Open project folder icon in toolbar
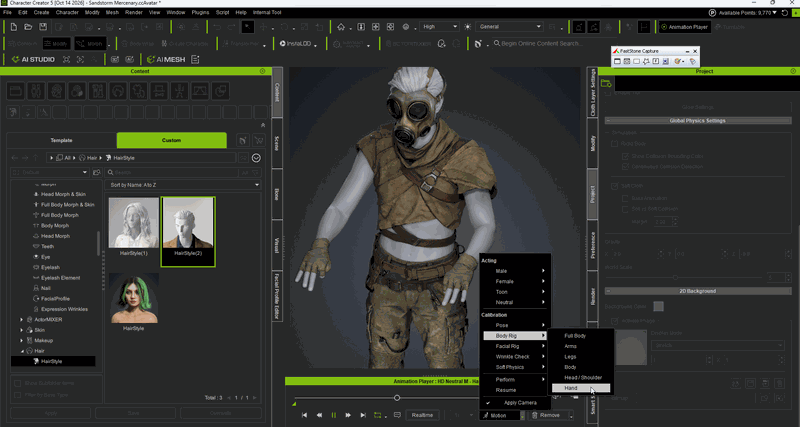This screenshot has width=800, height=427. [28, 27]
